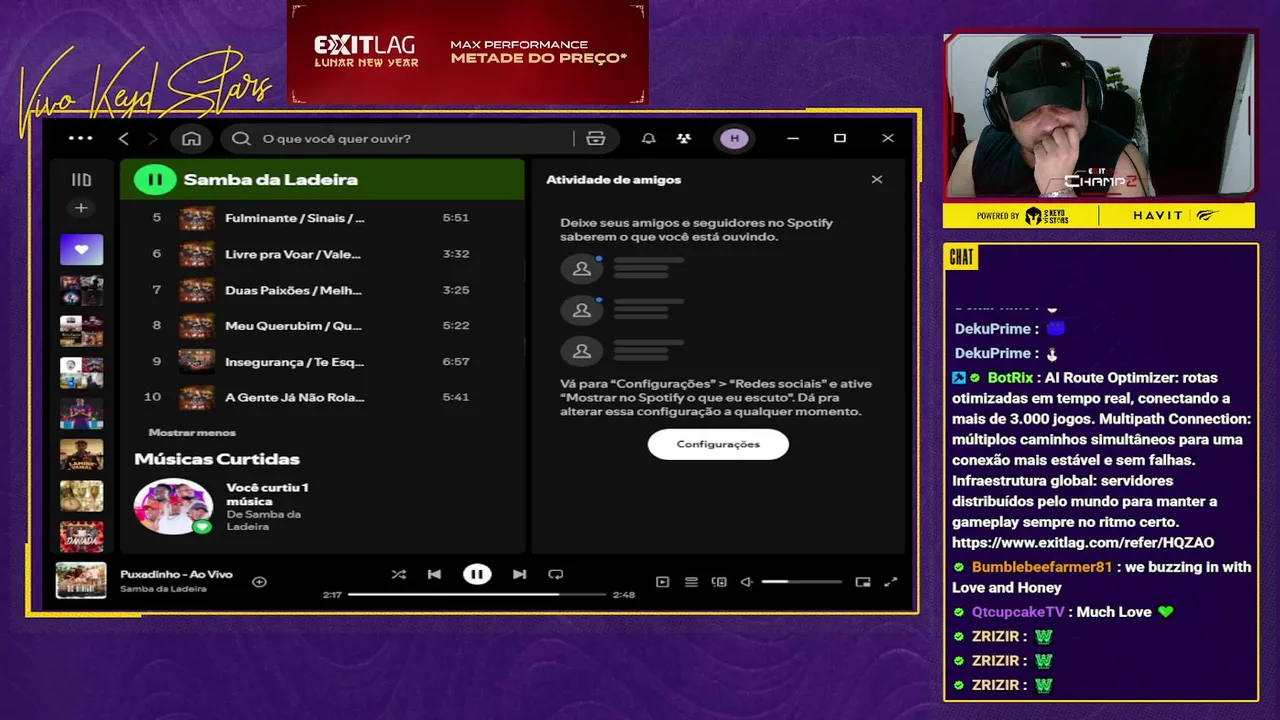
Task: Skip to next track
Action: pos(519,574)
